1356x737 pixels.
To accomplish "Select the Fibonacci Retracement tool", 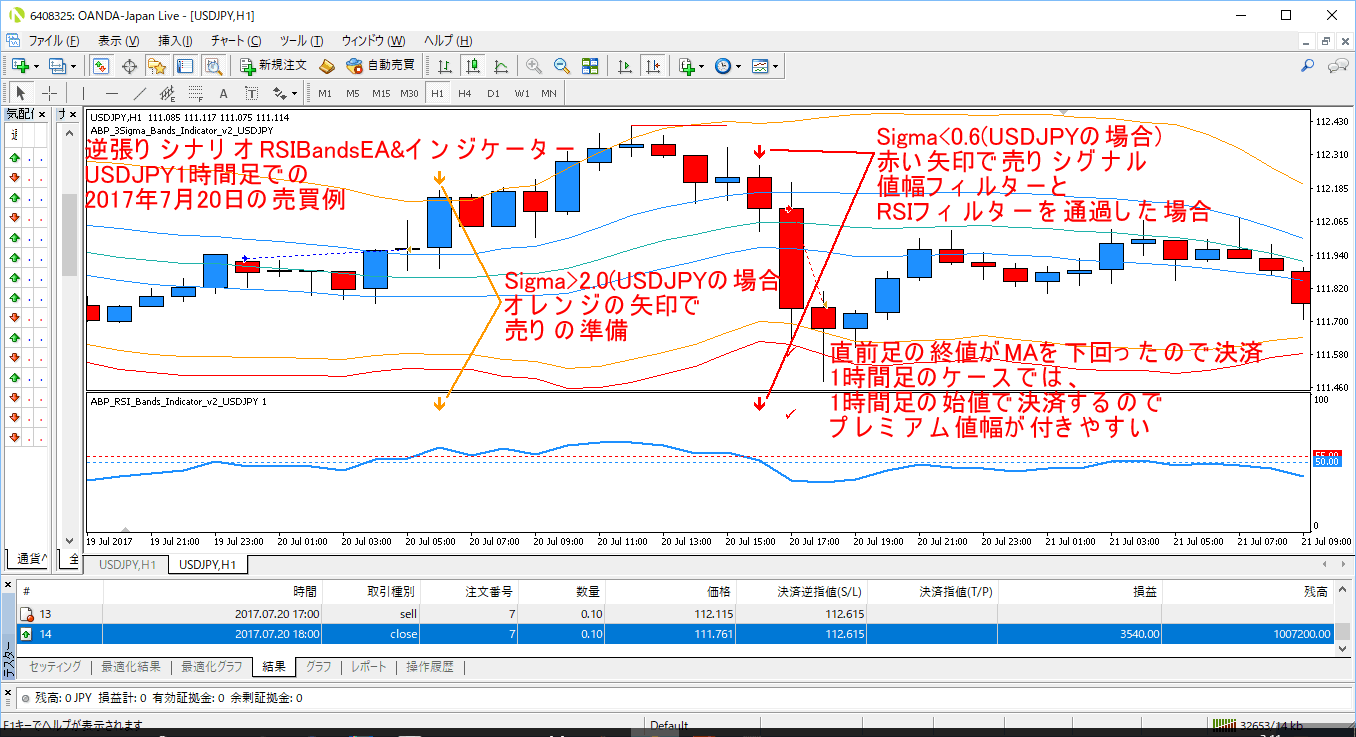I will (196, 93).
